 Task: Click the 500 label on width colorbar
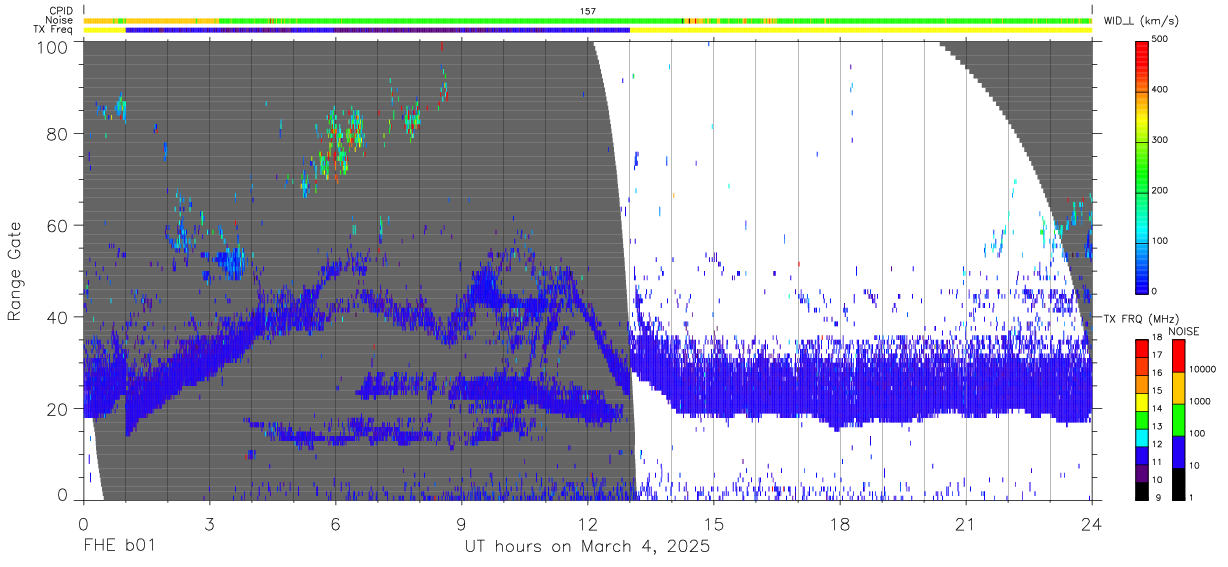1161,40
